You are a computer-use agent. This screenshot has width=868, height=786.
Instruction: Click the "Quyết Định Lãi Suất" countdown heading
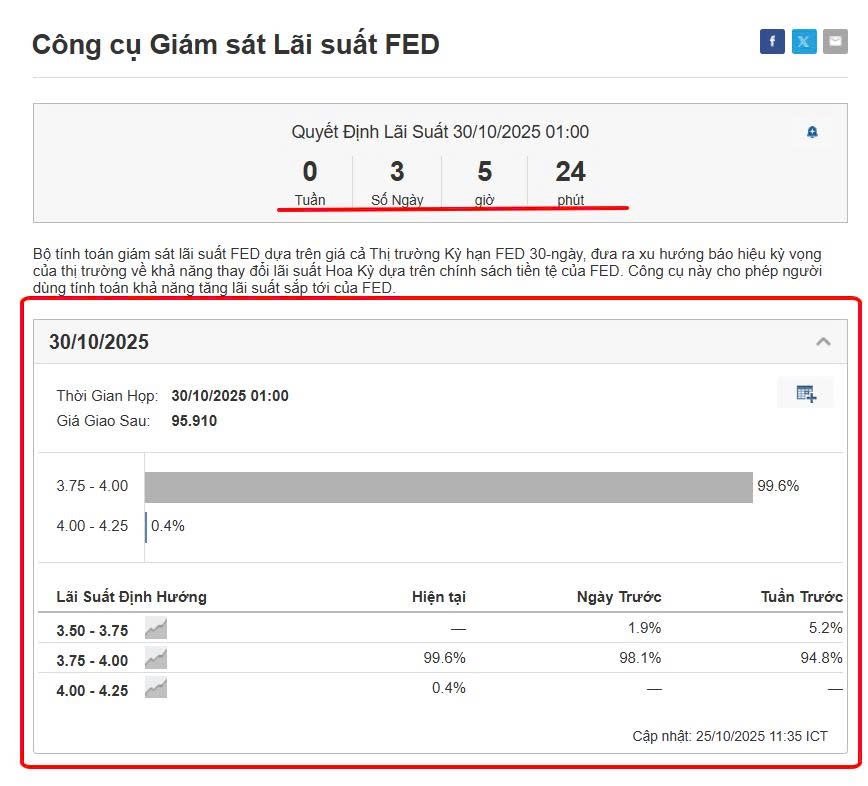pos(440,132)
